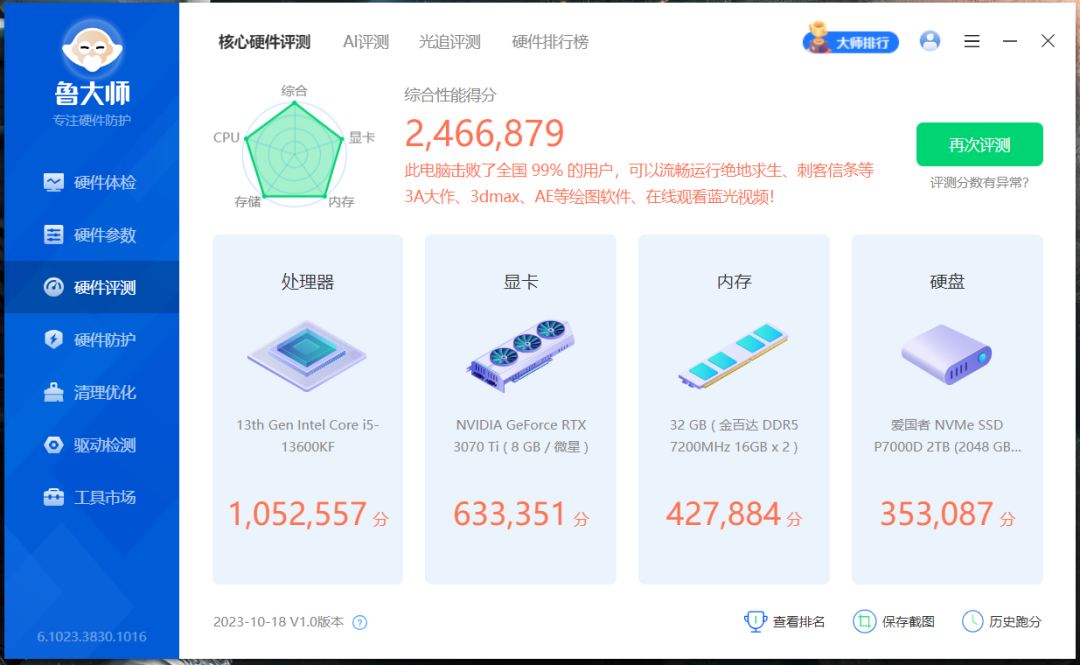Click the 查看排名 trophy icon
This screenshot has height=665, width=1080.
[756, 622]
